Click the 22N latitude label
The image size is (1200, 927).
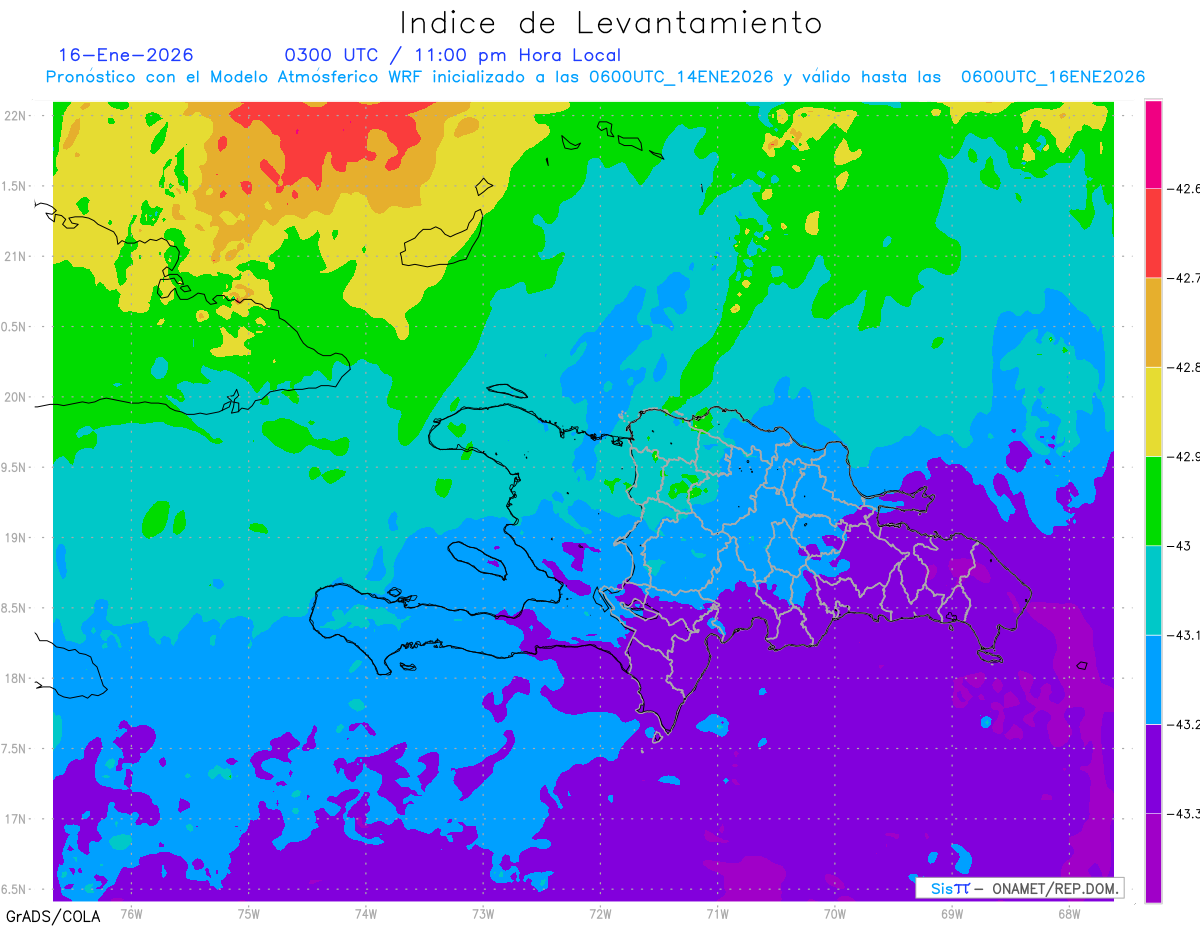(x=15, y=115)
